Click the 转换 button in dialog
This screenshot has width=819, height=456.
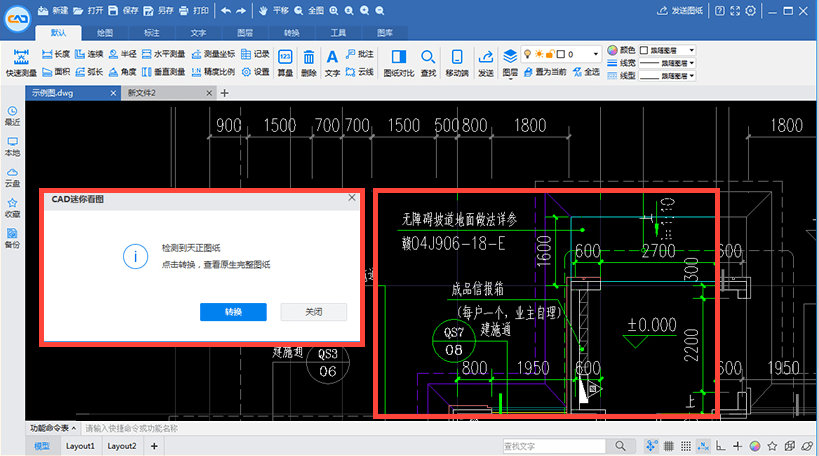click(233, 312)
